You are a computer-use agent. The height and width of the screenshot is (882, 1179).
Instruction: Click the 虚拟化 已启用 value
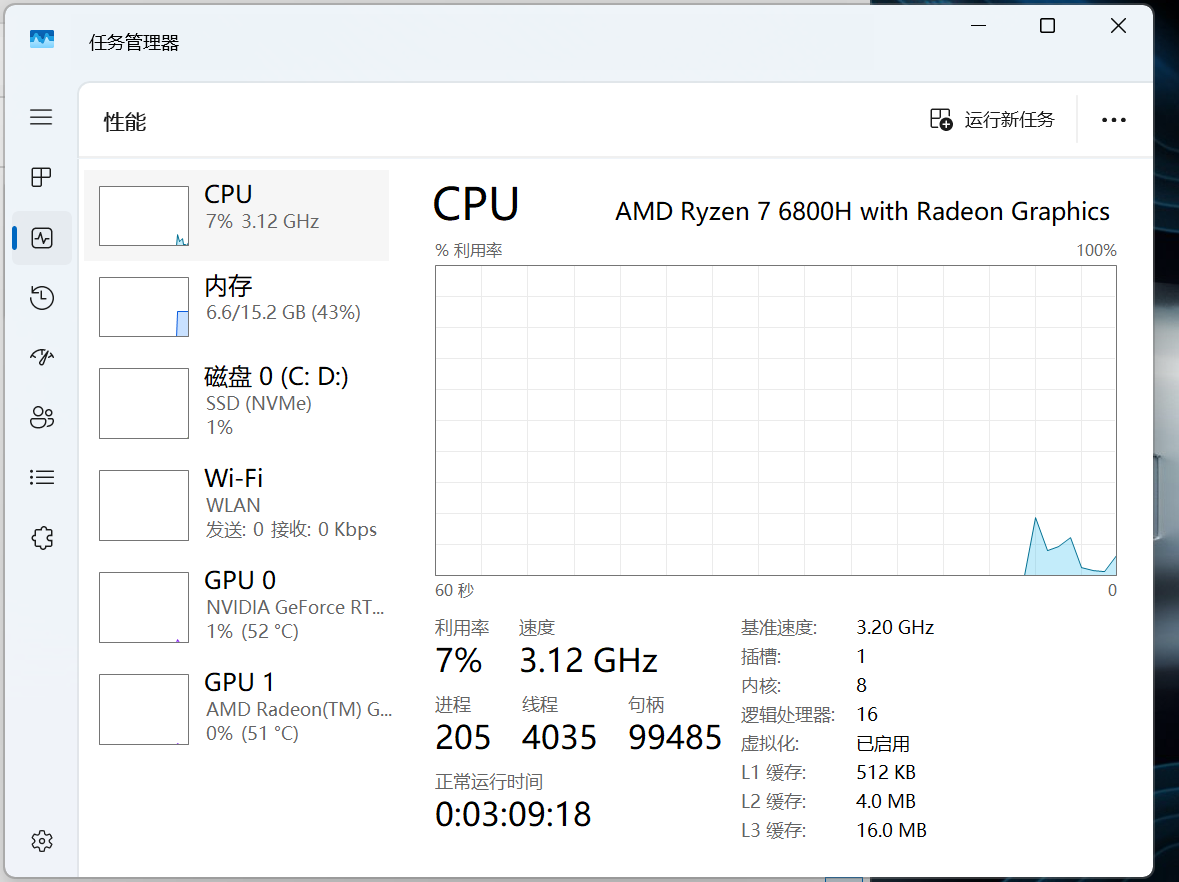tap(883, 744)
